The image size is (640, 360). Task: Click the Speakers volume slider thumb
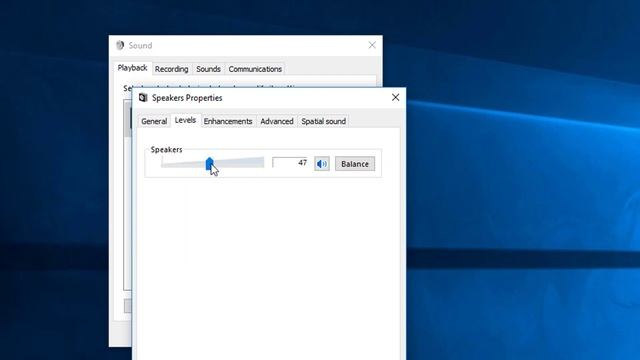coord(209,164)
